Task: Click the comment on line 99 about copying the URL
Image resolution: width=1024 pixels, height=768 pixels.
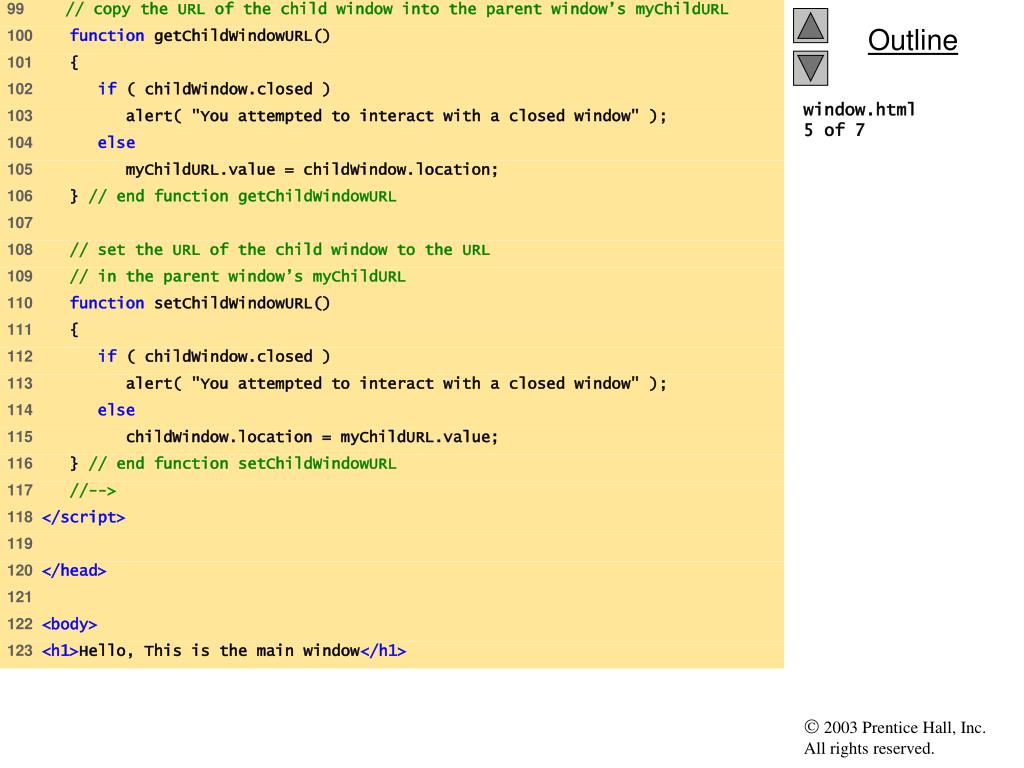Action: click(x=396, y=9)
